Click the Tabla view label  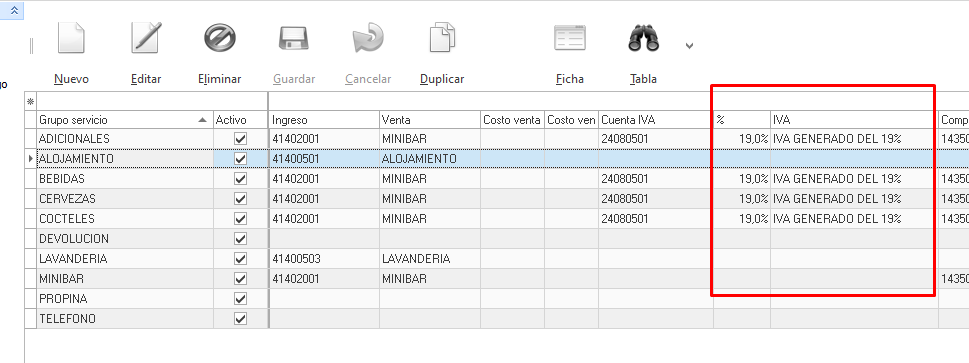tap(643, 79)
